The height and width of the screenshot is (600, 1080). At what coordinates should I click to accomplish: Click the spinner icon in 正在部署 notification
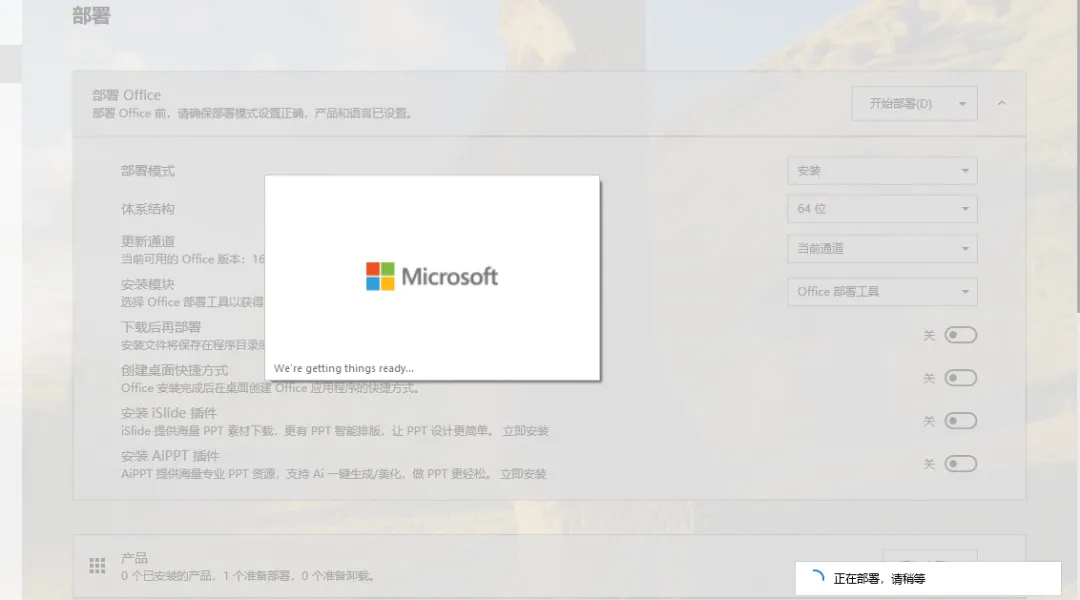tap(816, 578)
